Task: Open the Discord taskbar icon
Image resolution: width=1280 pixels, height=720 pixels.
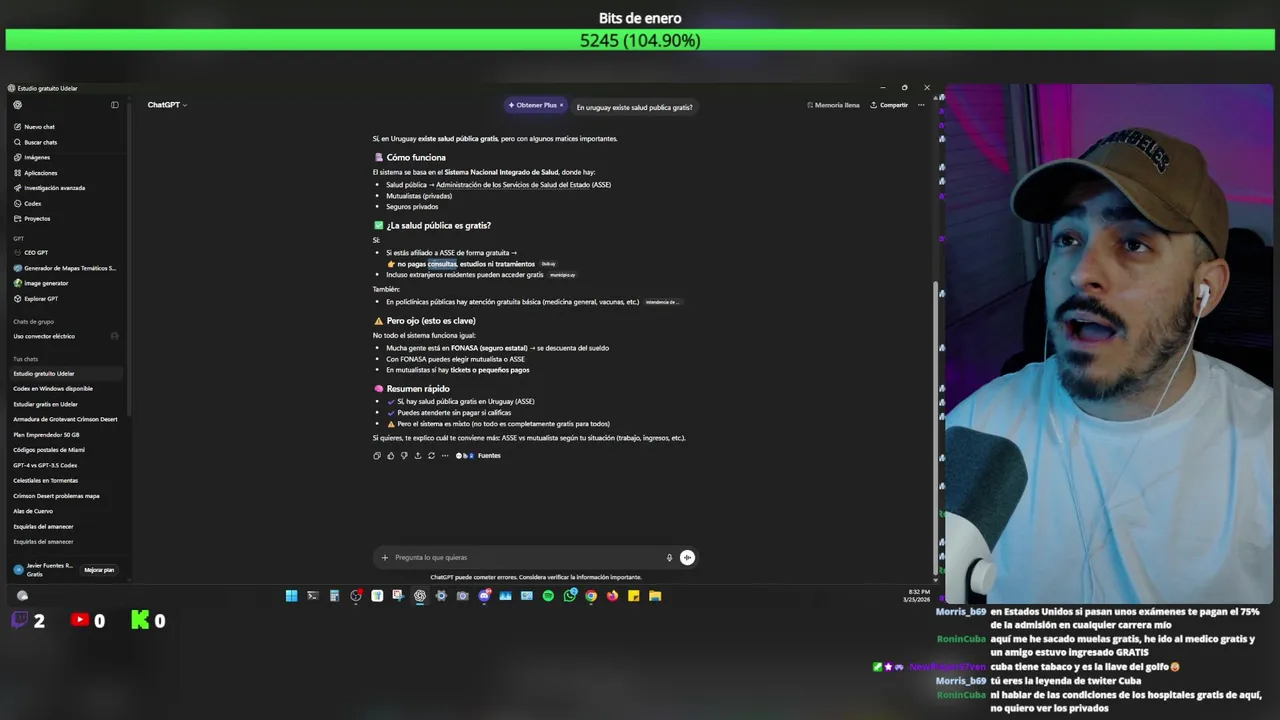Action: click(x=484, y=596)
